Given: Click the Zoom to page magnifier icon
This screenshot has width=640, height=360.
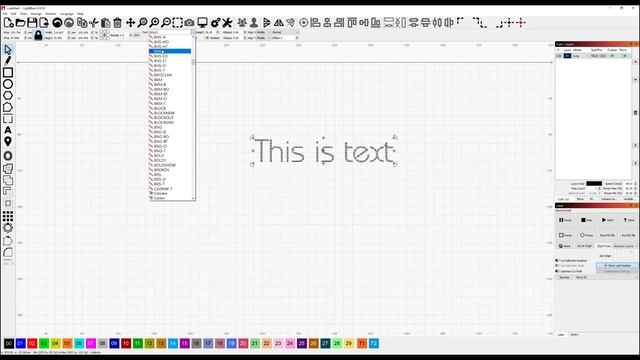Looking at the screenshot, I should (x=142, y=23).
